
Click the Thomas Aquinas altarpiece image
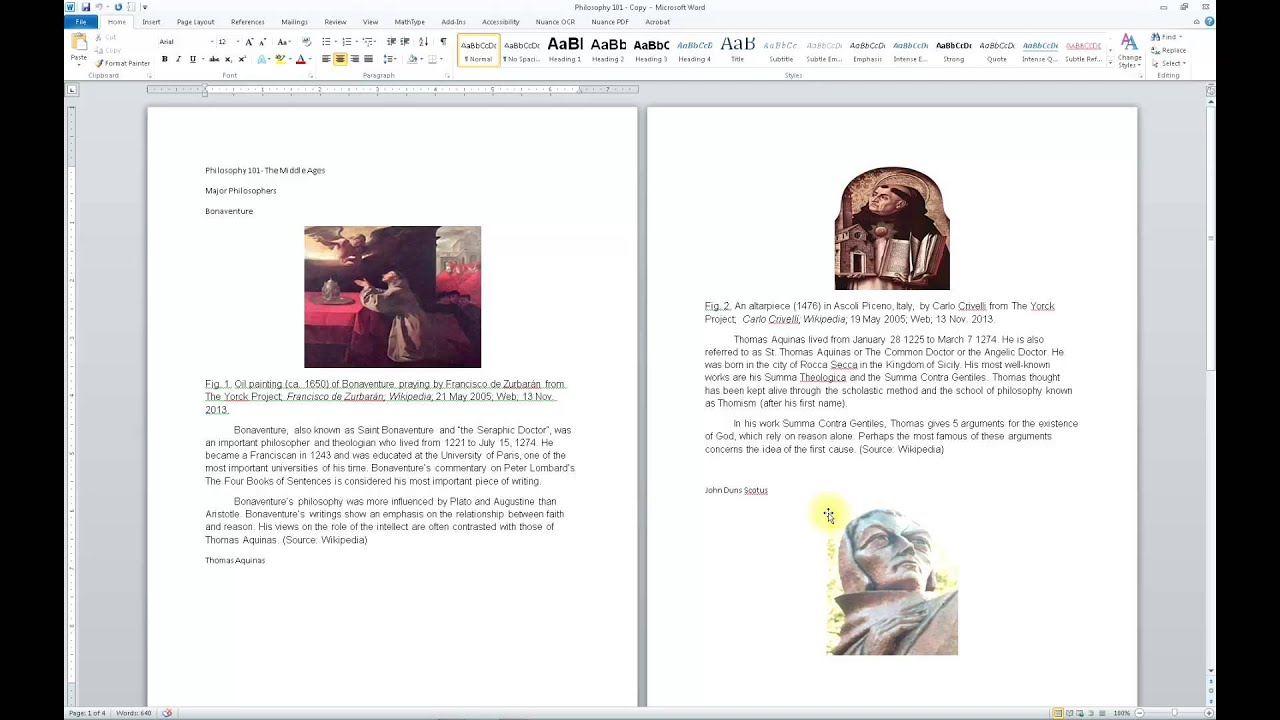tap(892, 229)
